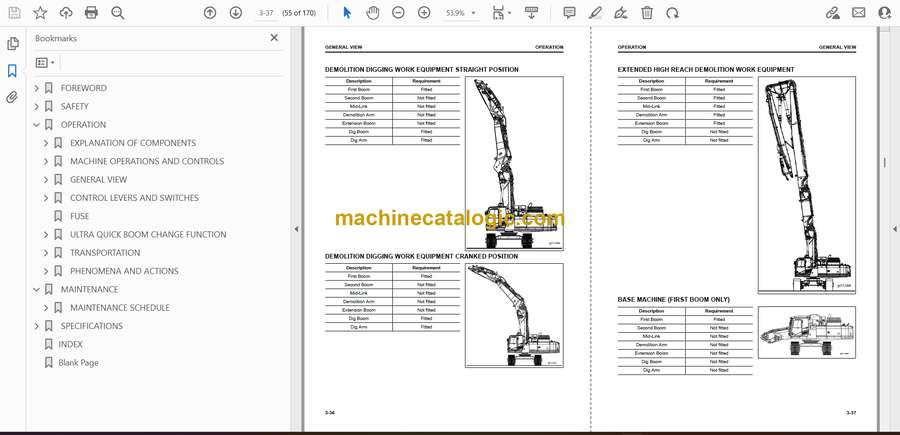This screenshot has height=435, width=900.
Task: Open page thumbnails panel icon
Action: coord(13,44)
